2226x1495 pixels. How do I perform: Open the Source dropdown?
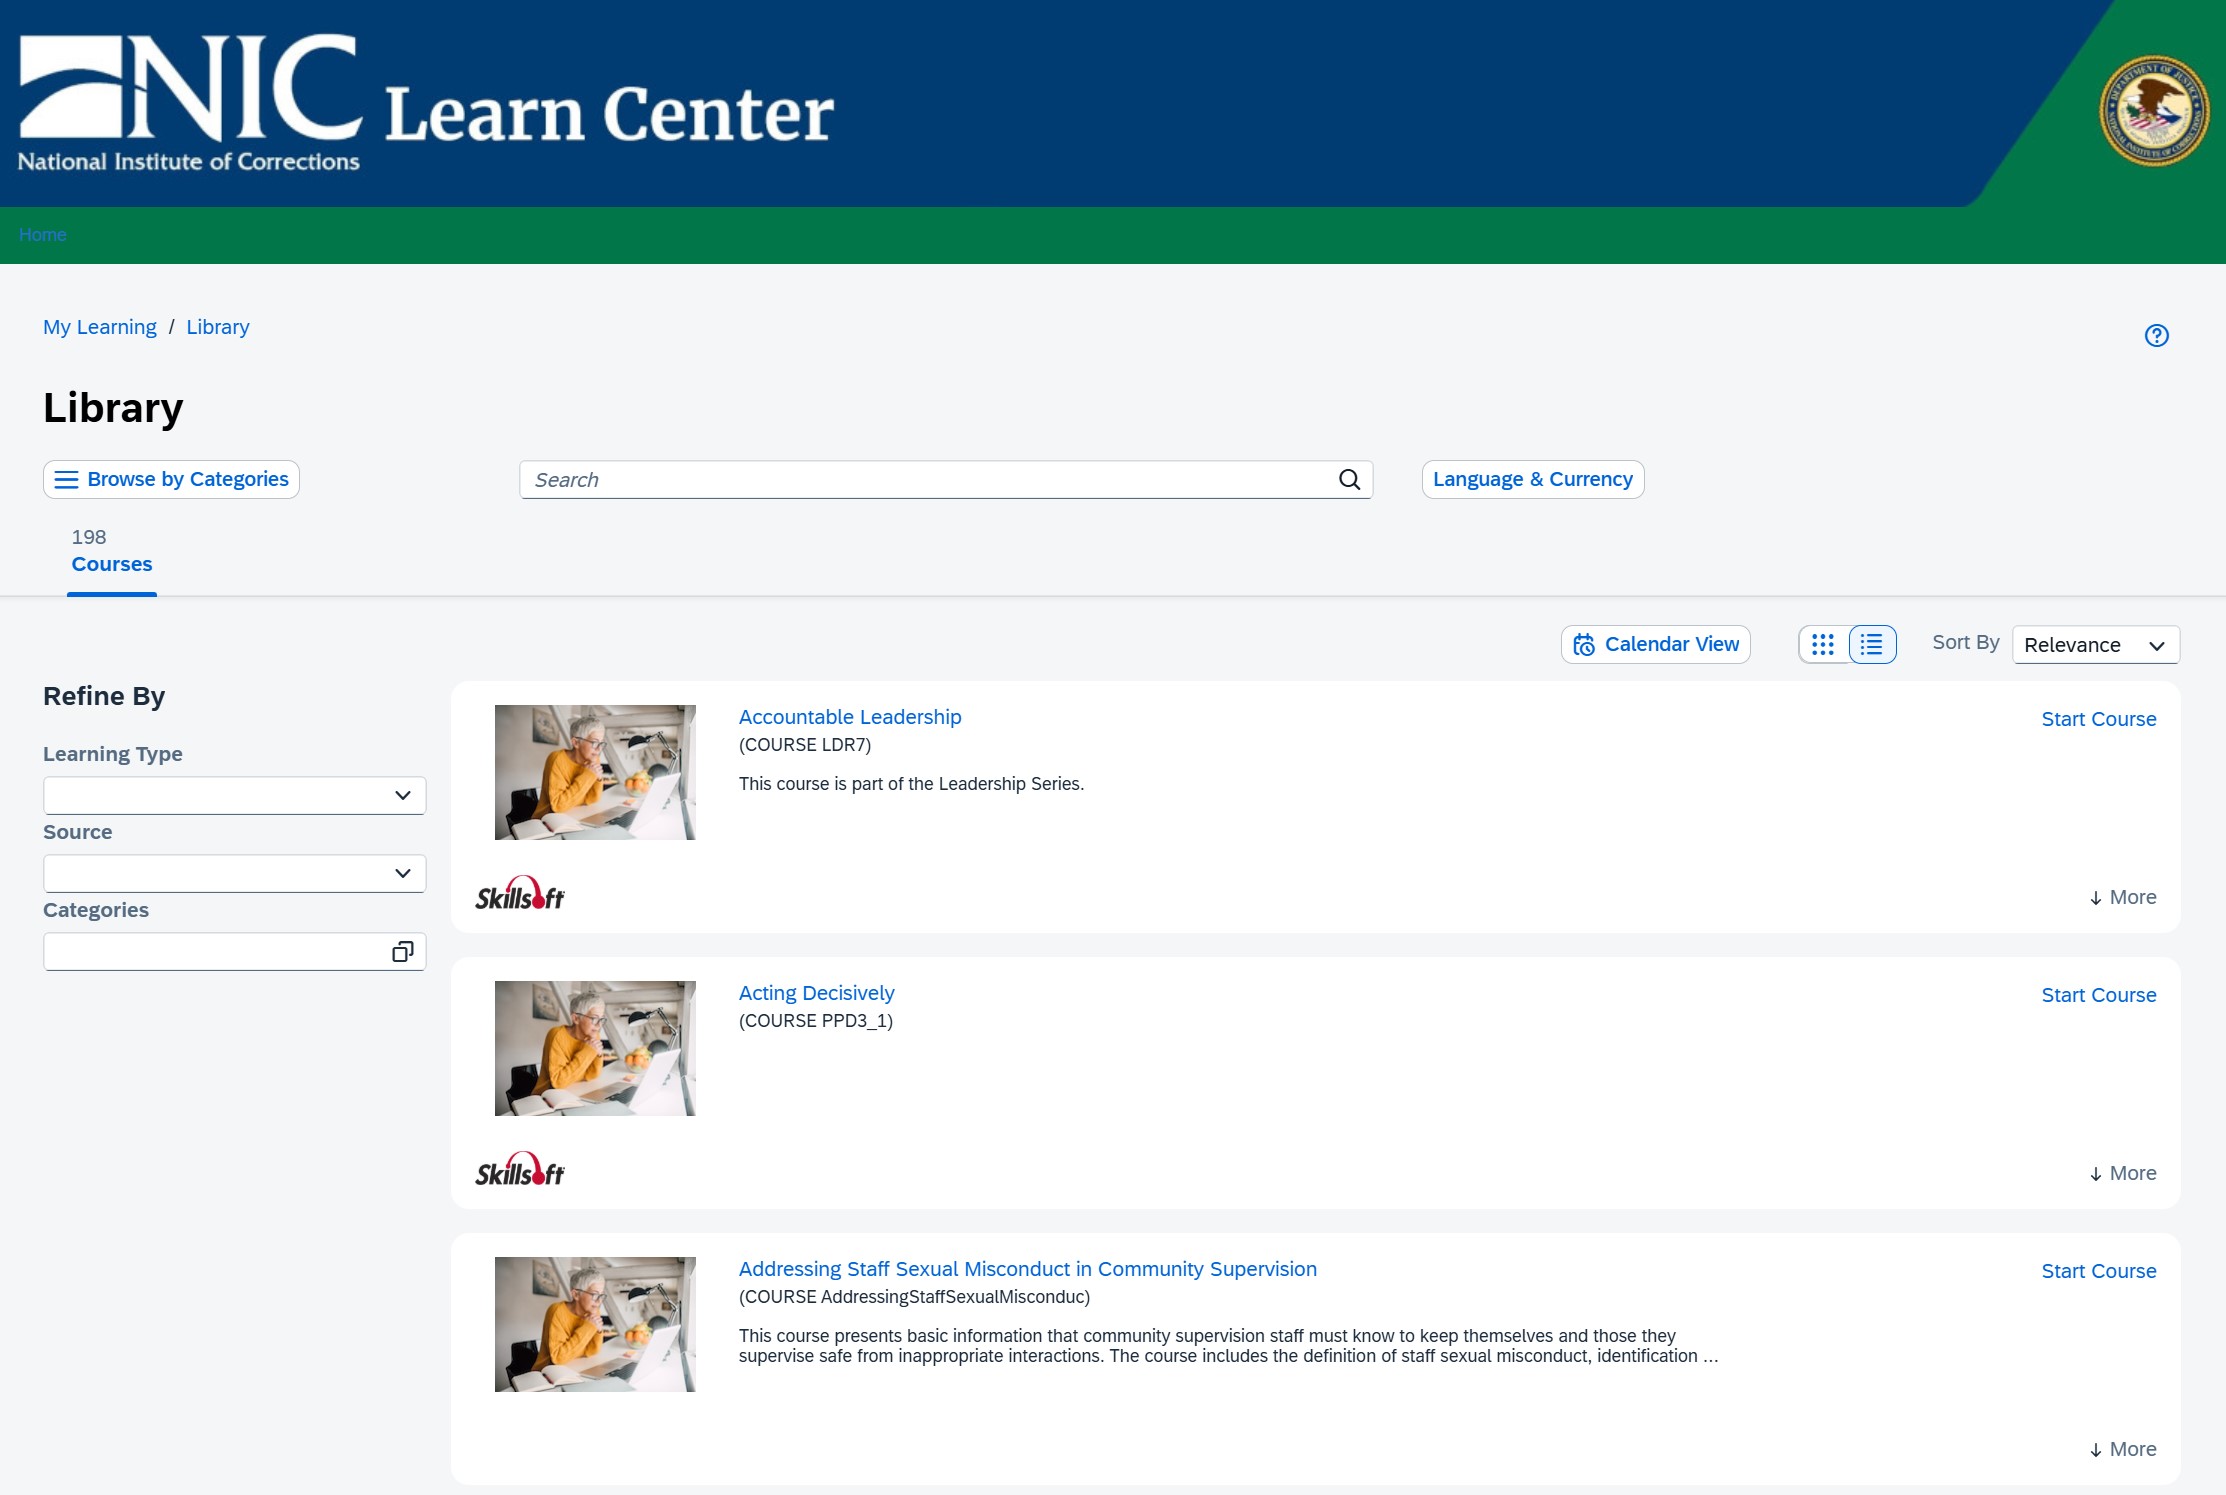(235, 872)
